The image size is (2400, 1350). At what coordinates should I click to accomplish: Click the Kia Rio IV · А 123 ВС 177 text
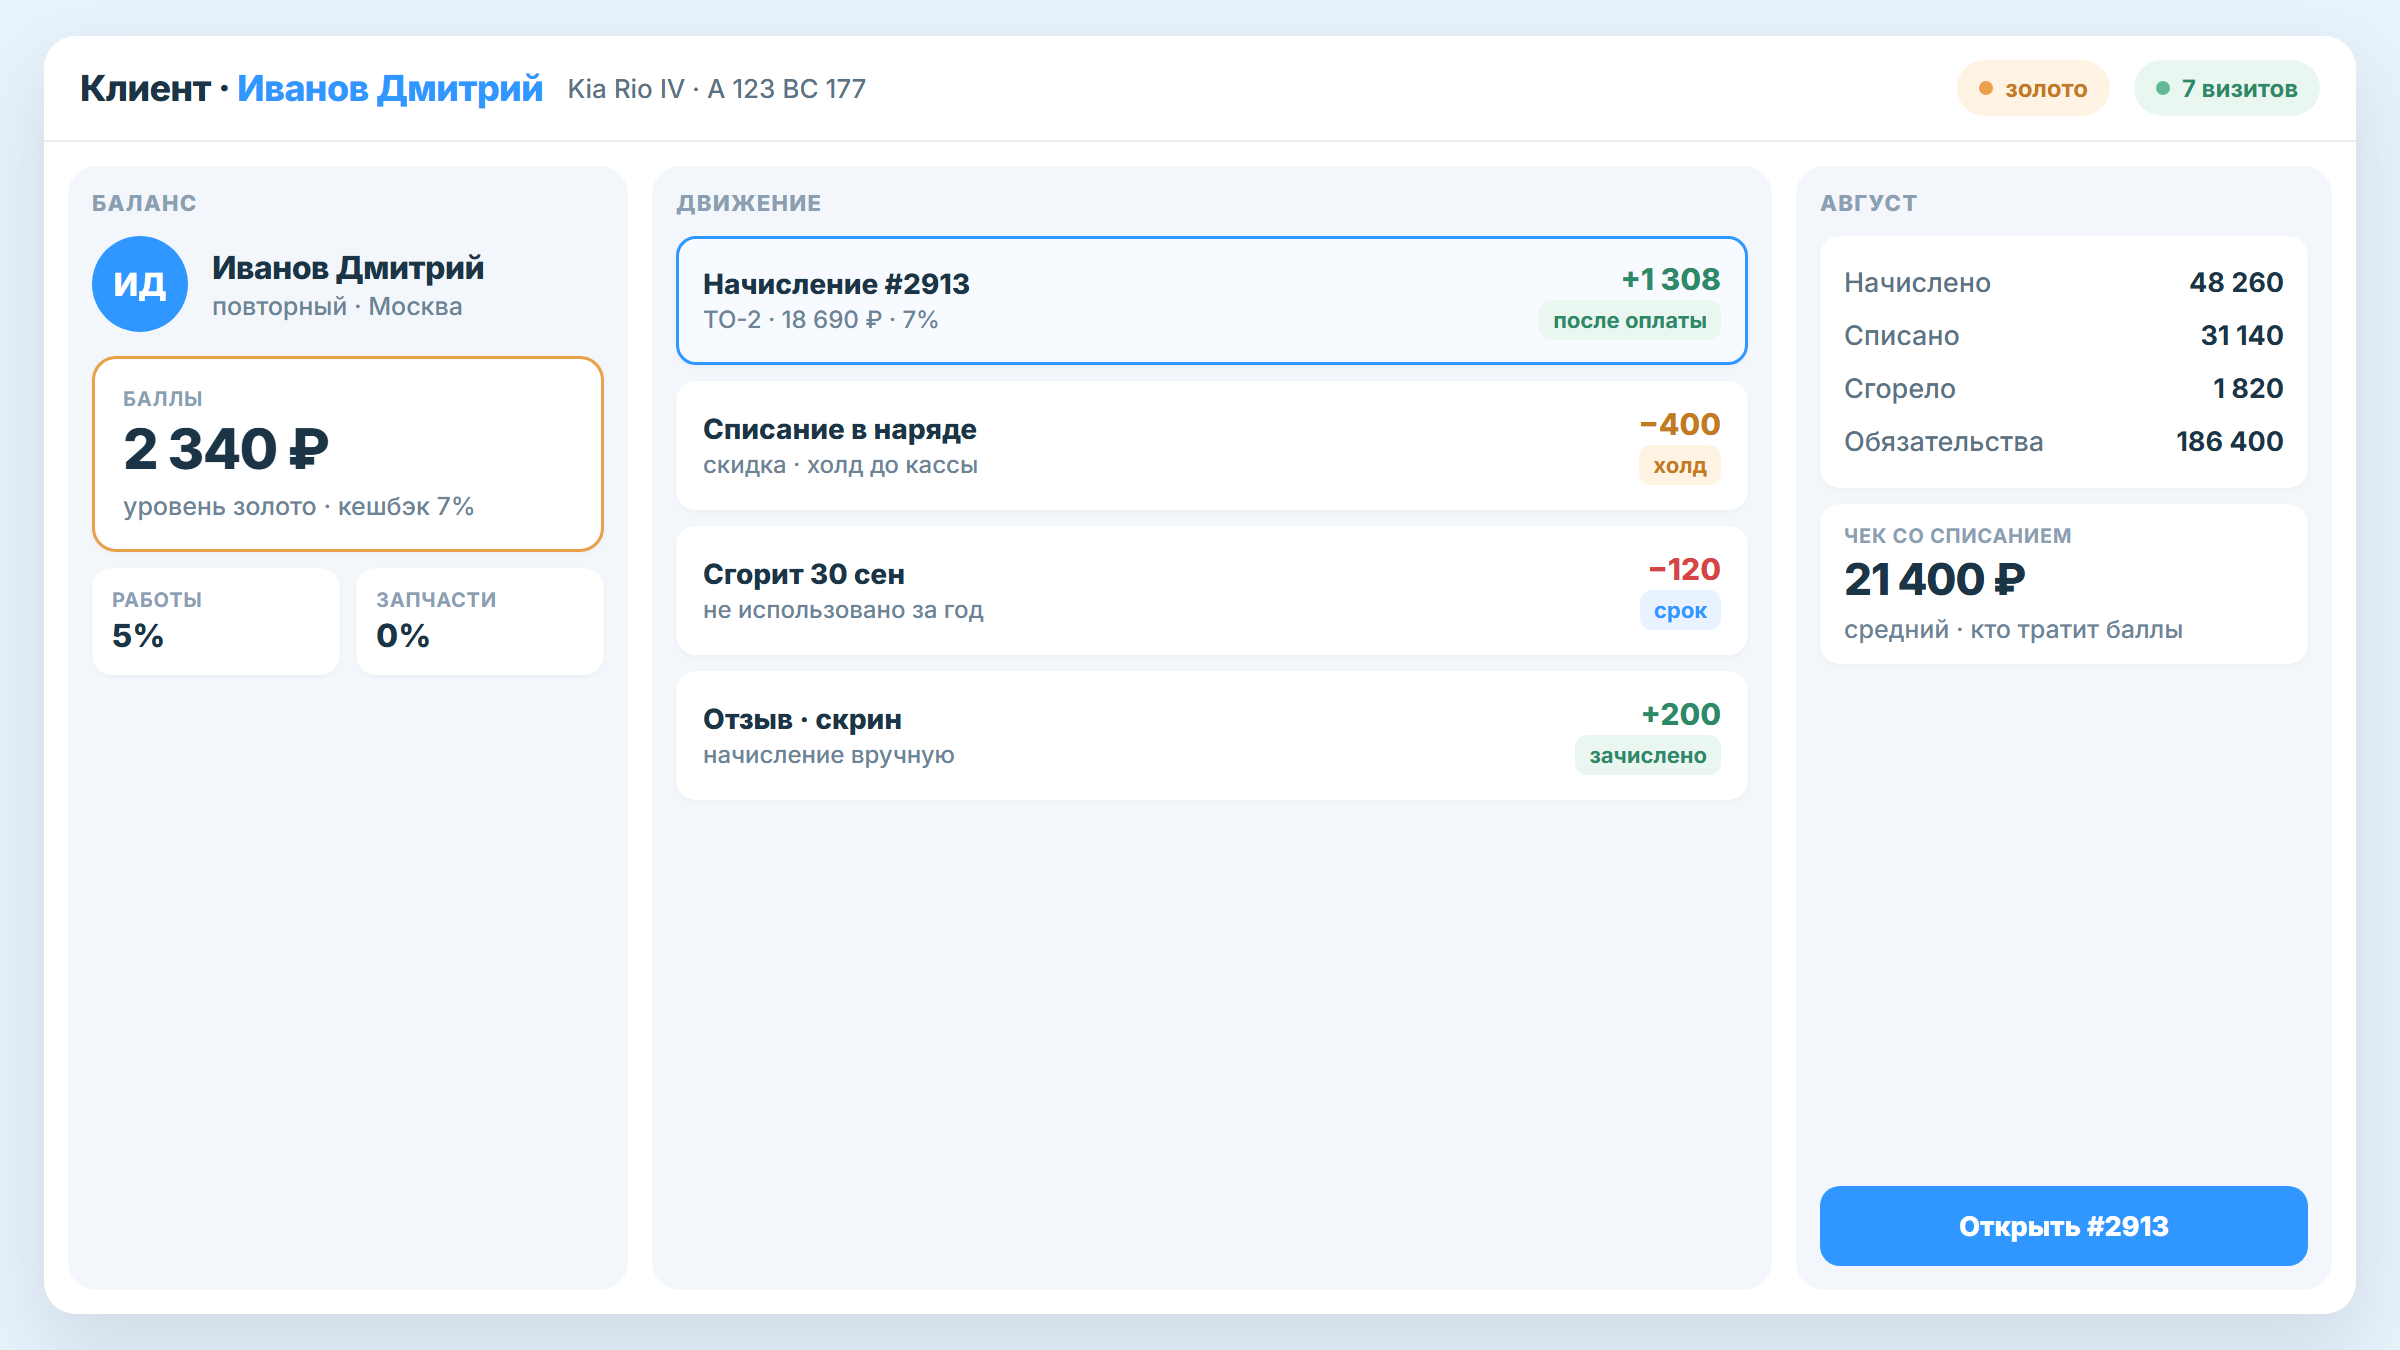716,89
